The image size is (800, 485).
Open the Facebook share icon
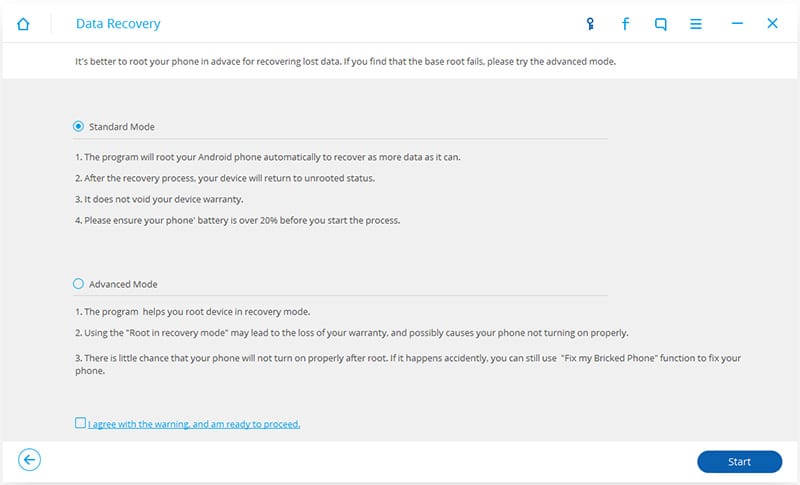tap(625, 24)
